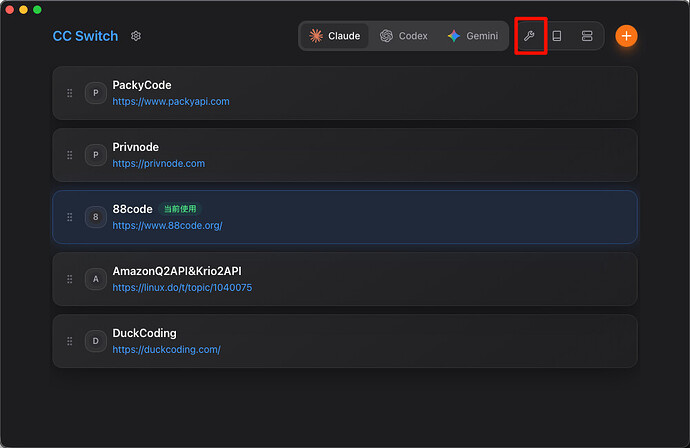Select the AmazonQ2API&Krio2API provider name
This screenshot has width=690, height=448.
click(177, 271)
